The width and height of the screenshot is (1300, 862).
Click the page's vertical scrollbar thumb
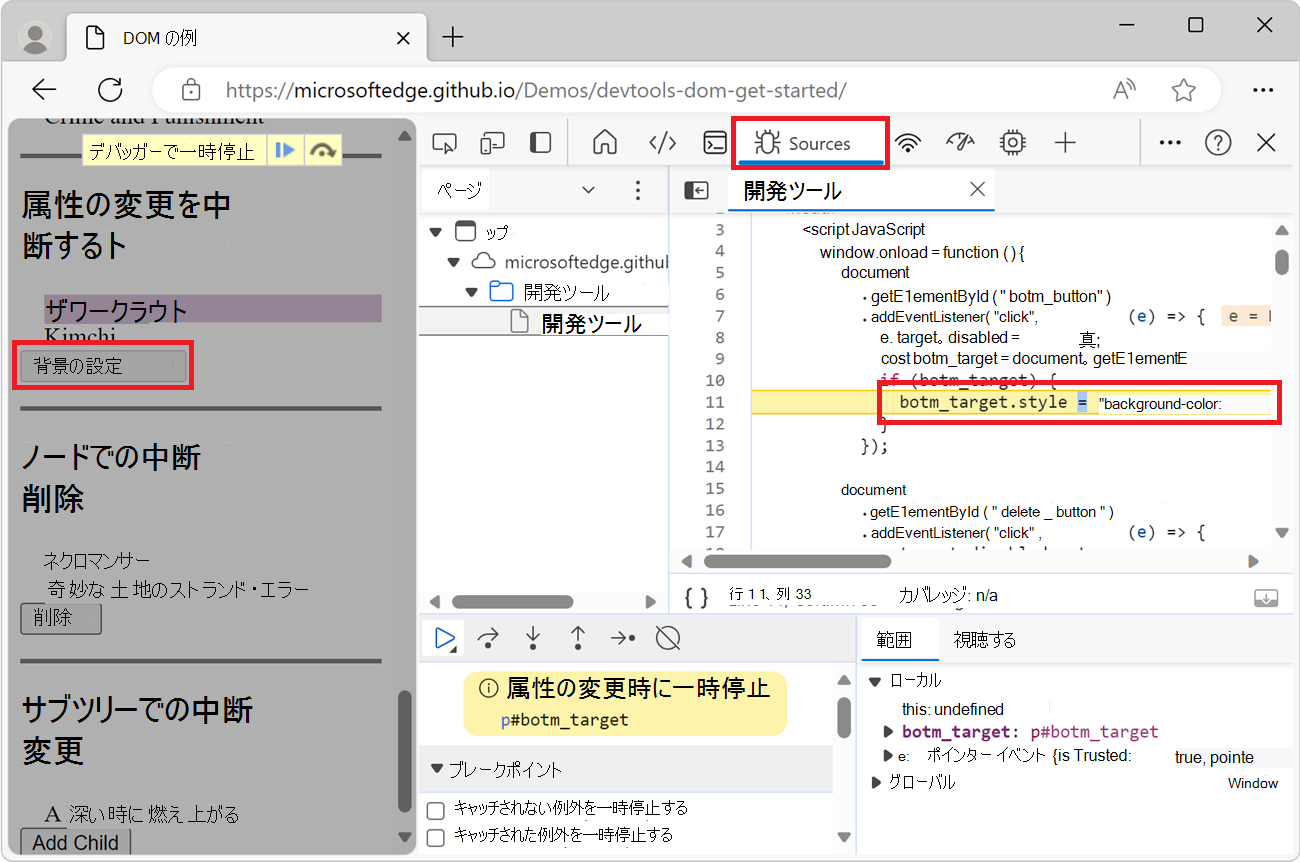click(x=405, y=750)
